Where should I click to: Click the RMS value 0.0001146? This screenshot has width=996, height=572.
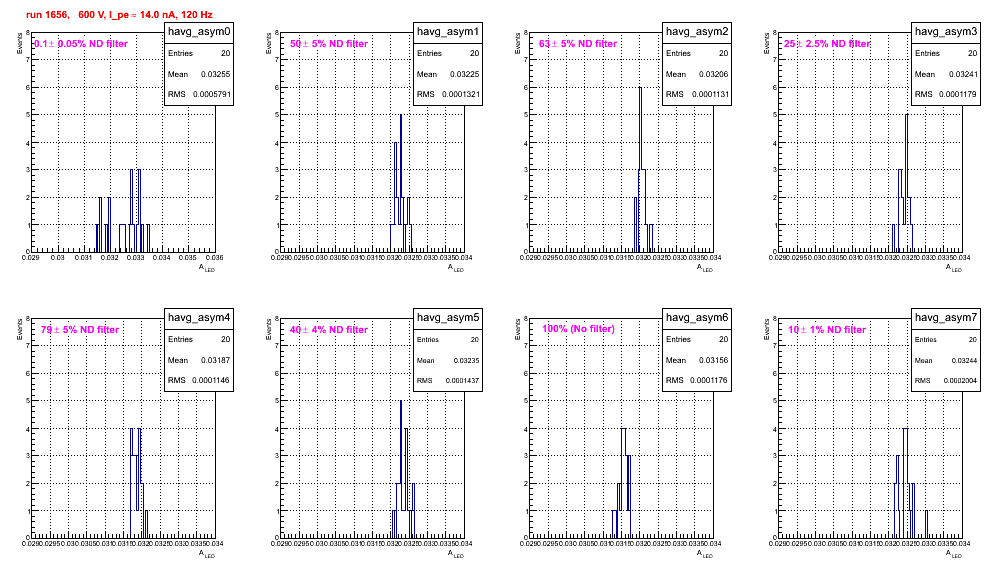tap(212, 381)
